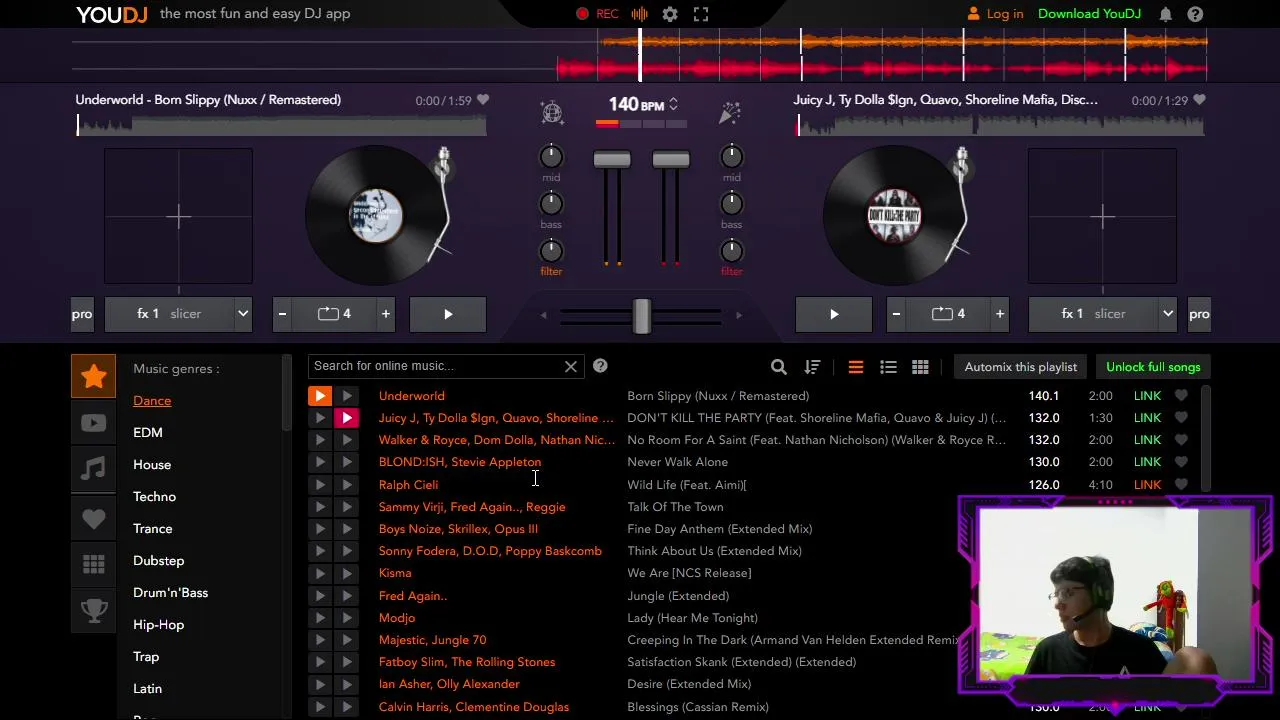
Task: Open the notifications bell
Action: tap(1165, 14)
